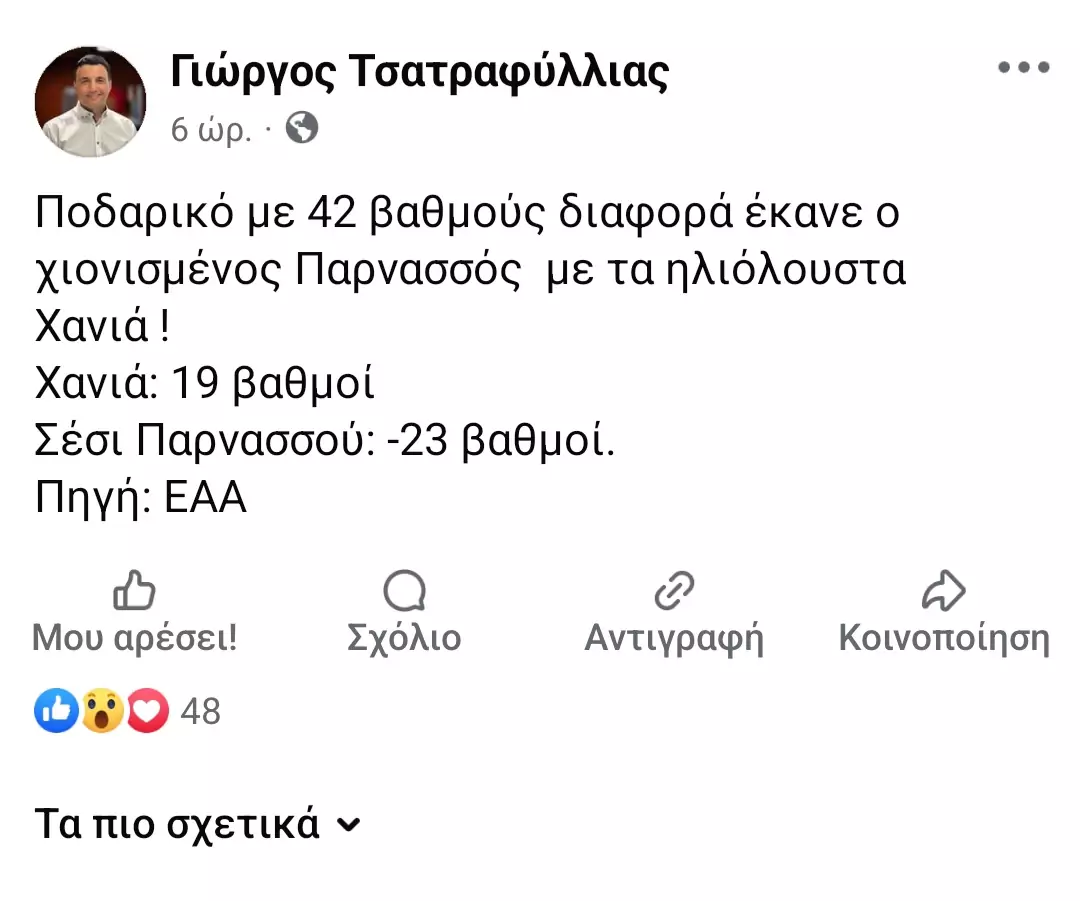The image size is (1080, 901).
Task: Click the wow face reaction emoji
Action: pyautogui.click(x=102, y=711)
